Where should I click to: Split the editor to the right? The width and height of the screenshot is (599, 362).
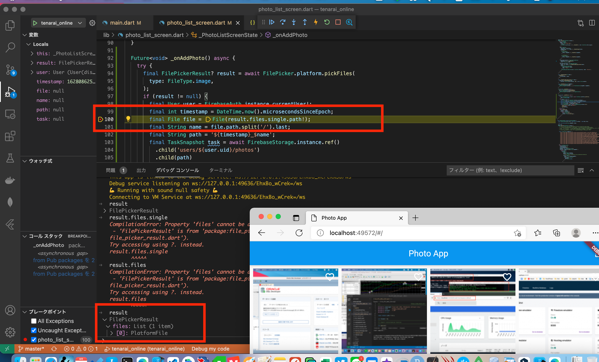tap(592, 23)
